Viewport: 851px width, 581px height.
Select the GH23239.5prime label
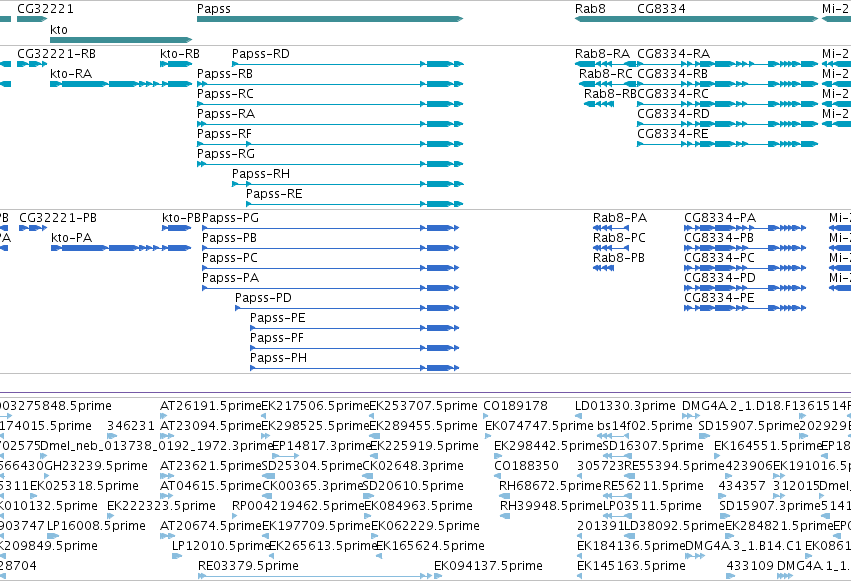(96, 467)
